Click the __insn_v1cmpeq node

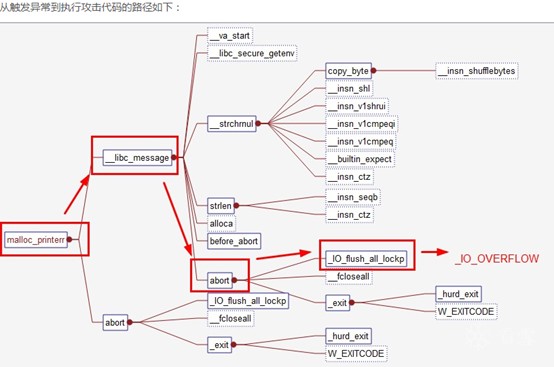coord(360,141)
